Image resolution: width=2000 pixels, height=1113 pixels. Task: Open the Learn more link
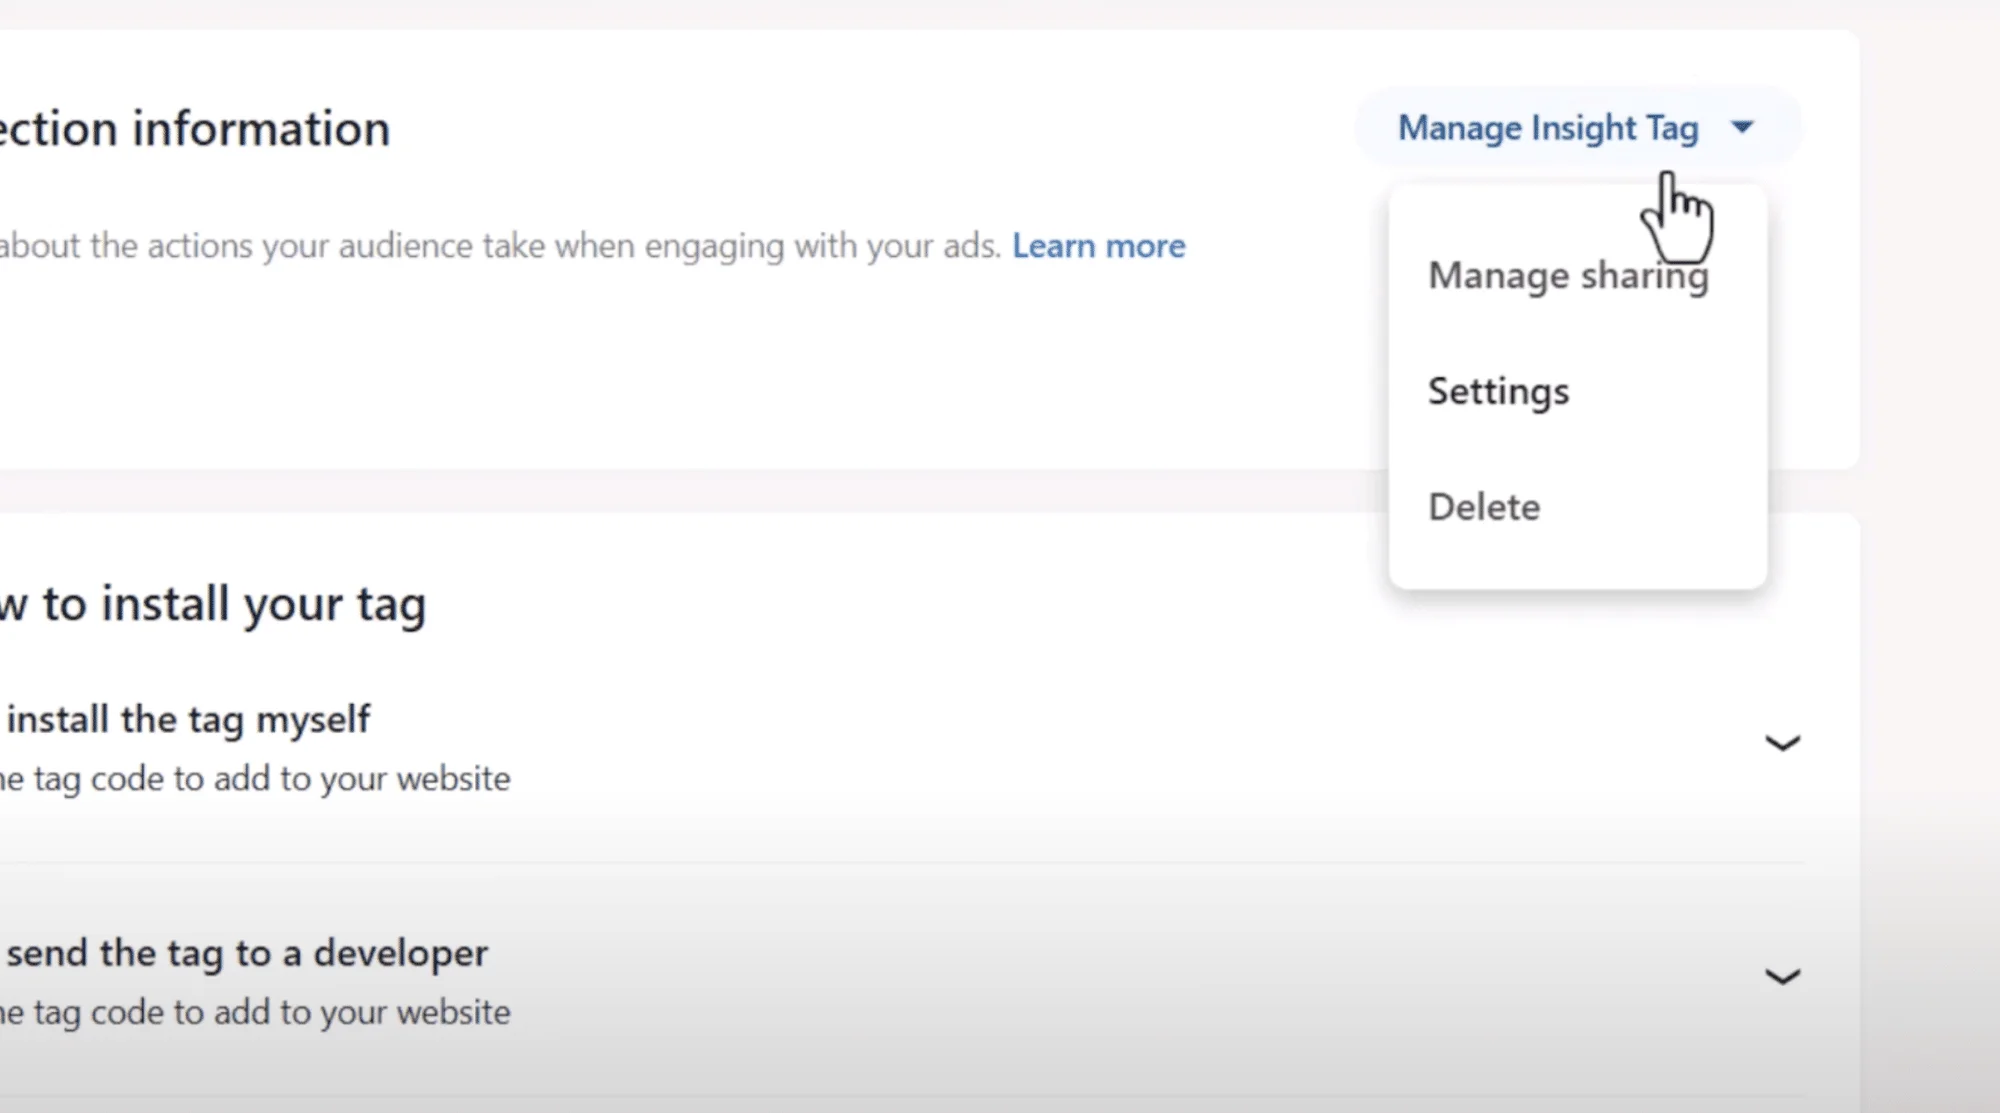1098,246
